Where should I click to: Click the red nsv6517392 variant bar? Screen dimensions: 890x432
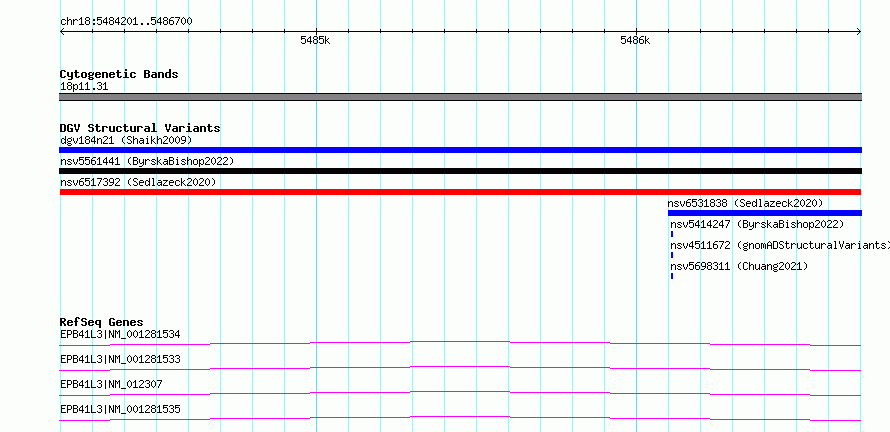pos(460,192)
